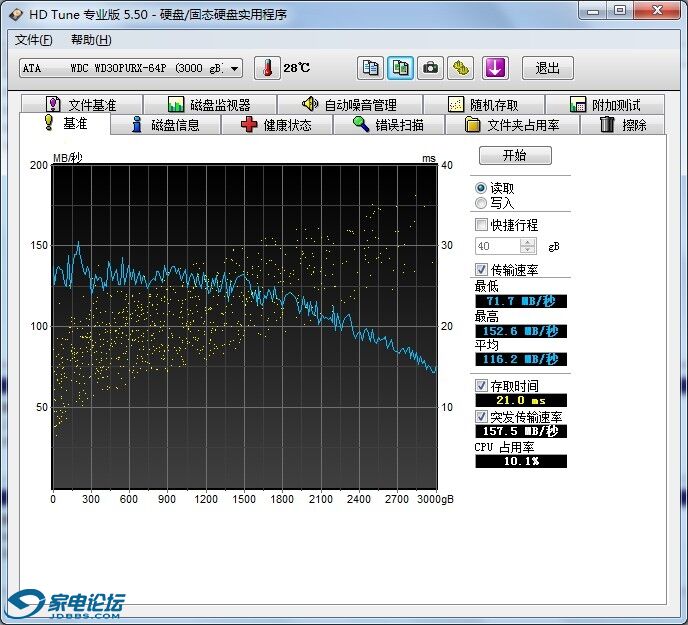This screenshot has width=688, height=625.
Task: Open the 帮助(H) menu
Action: point(91,40)
